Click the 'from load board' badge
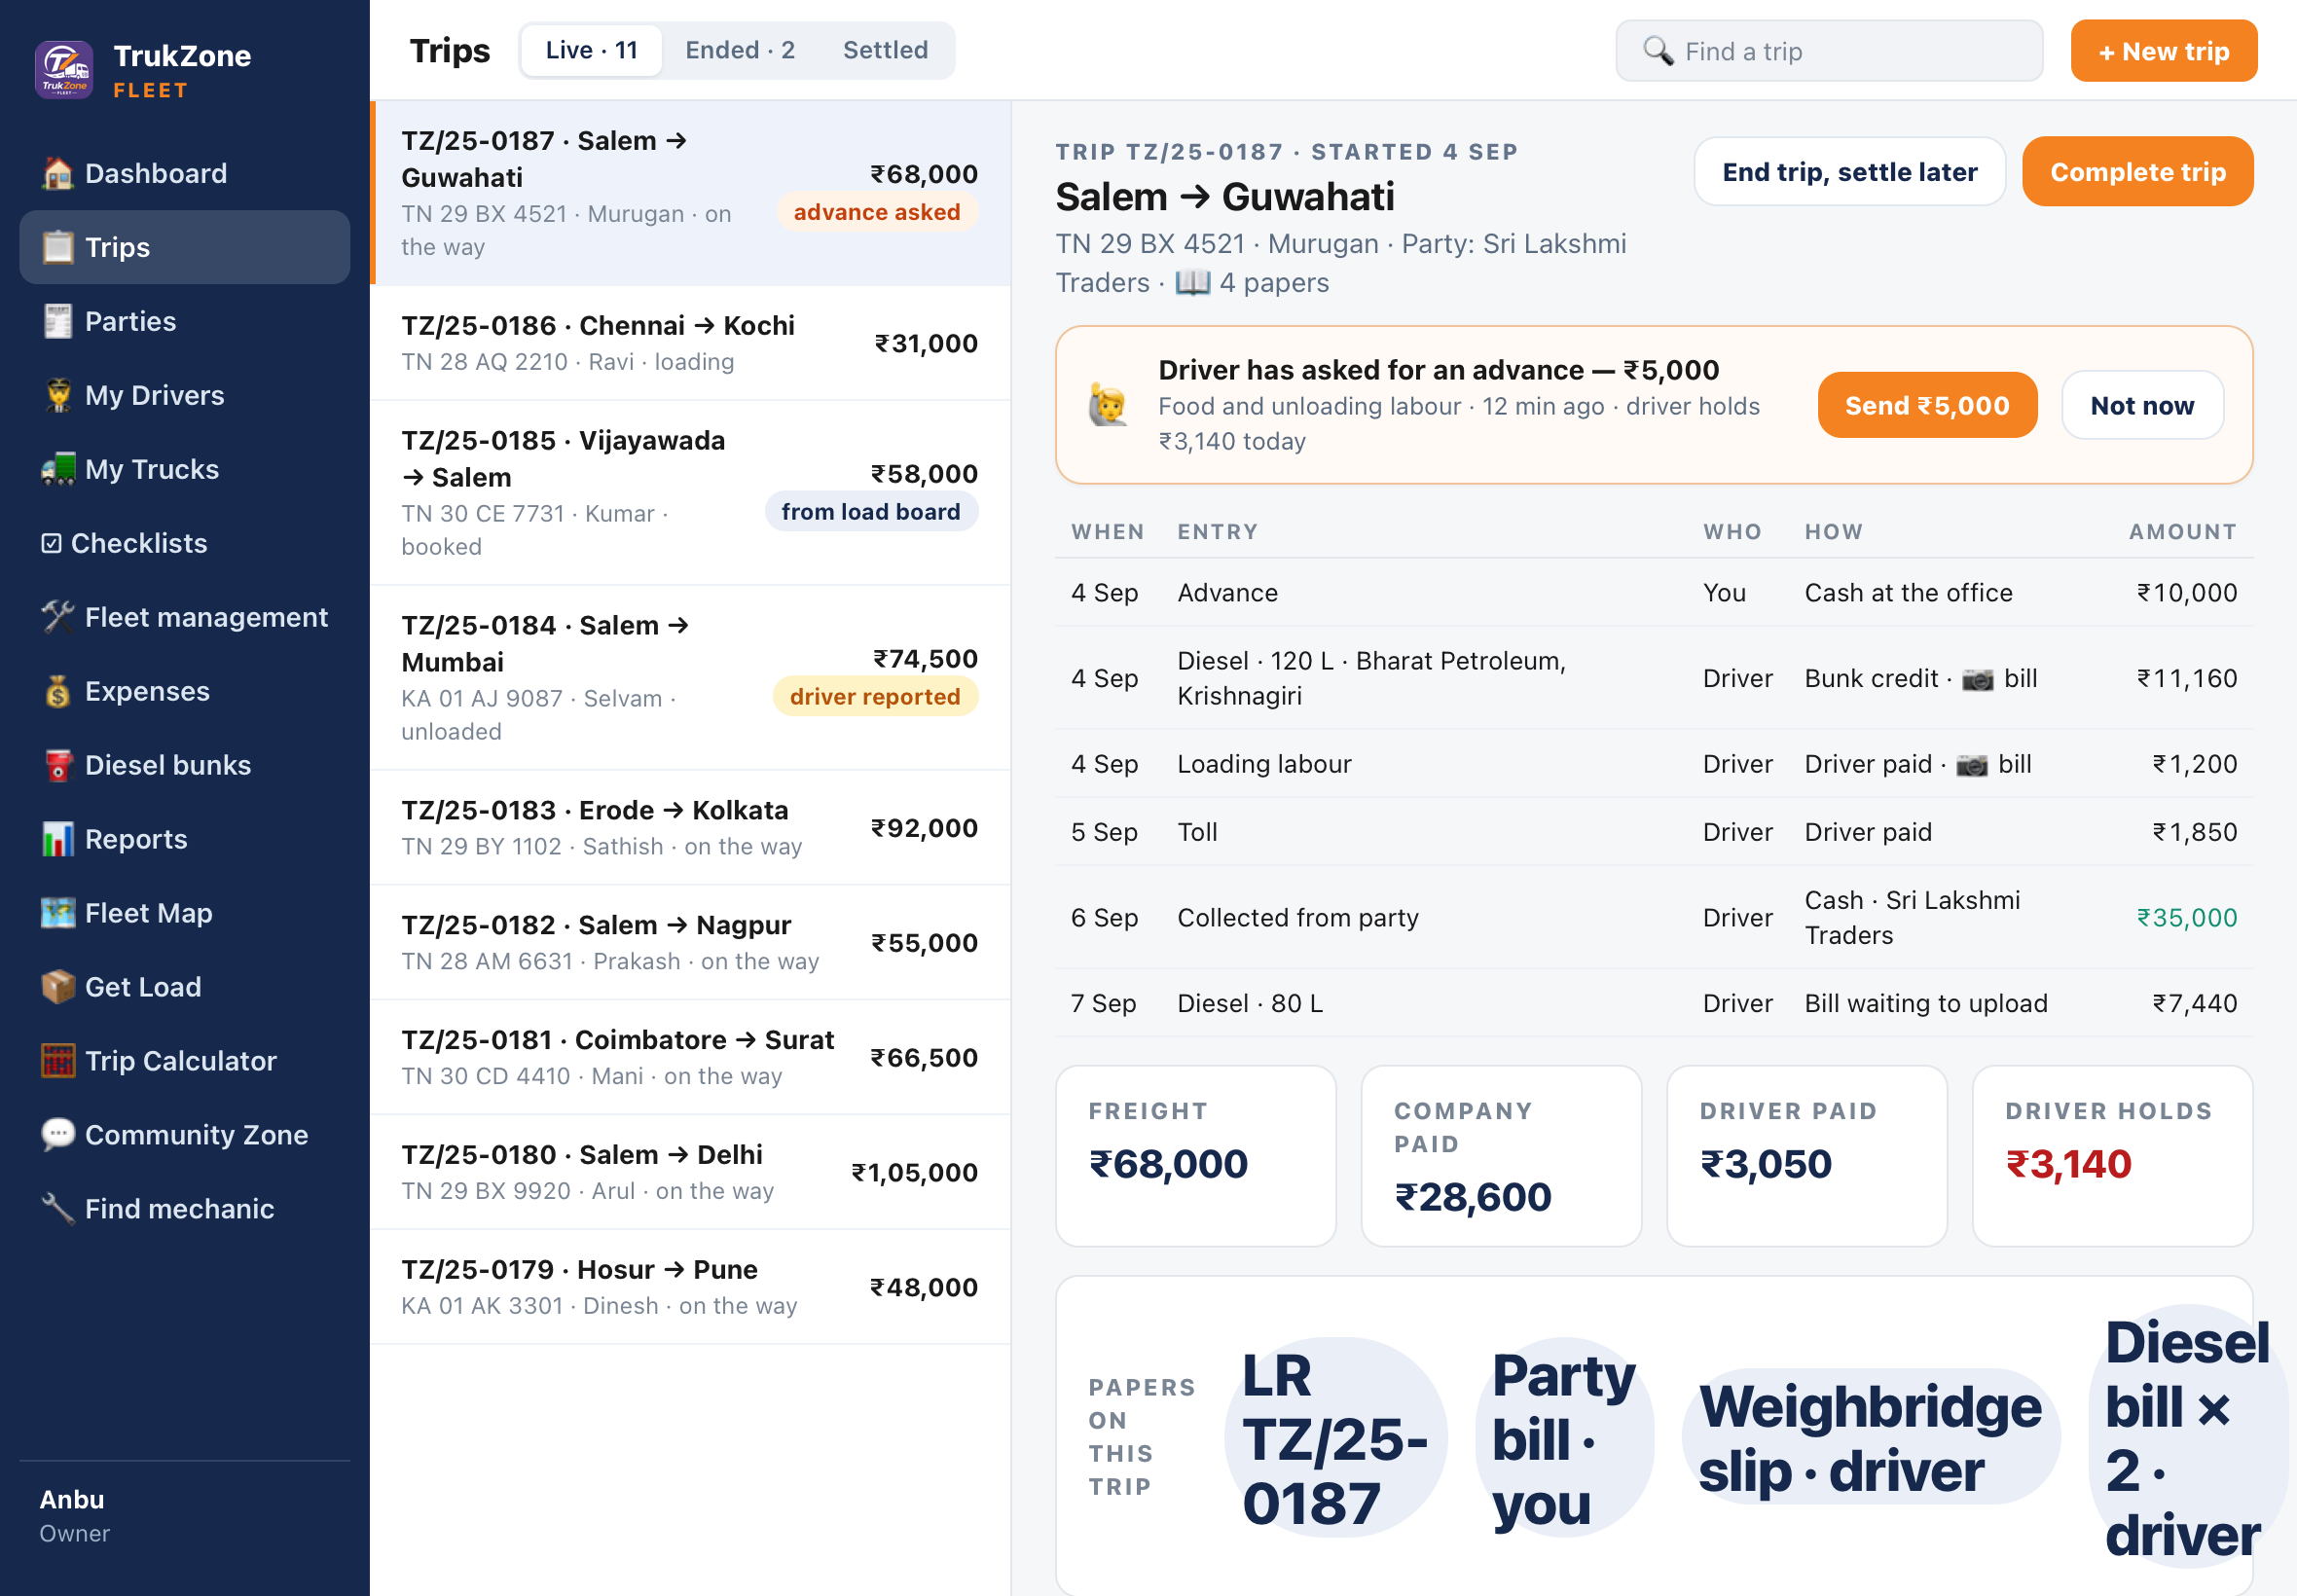Image resolution: width=2297 pixels, height=1596 pixels. point(870,512)
